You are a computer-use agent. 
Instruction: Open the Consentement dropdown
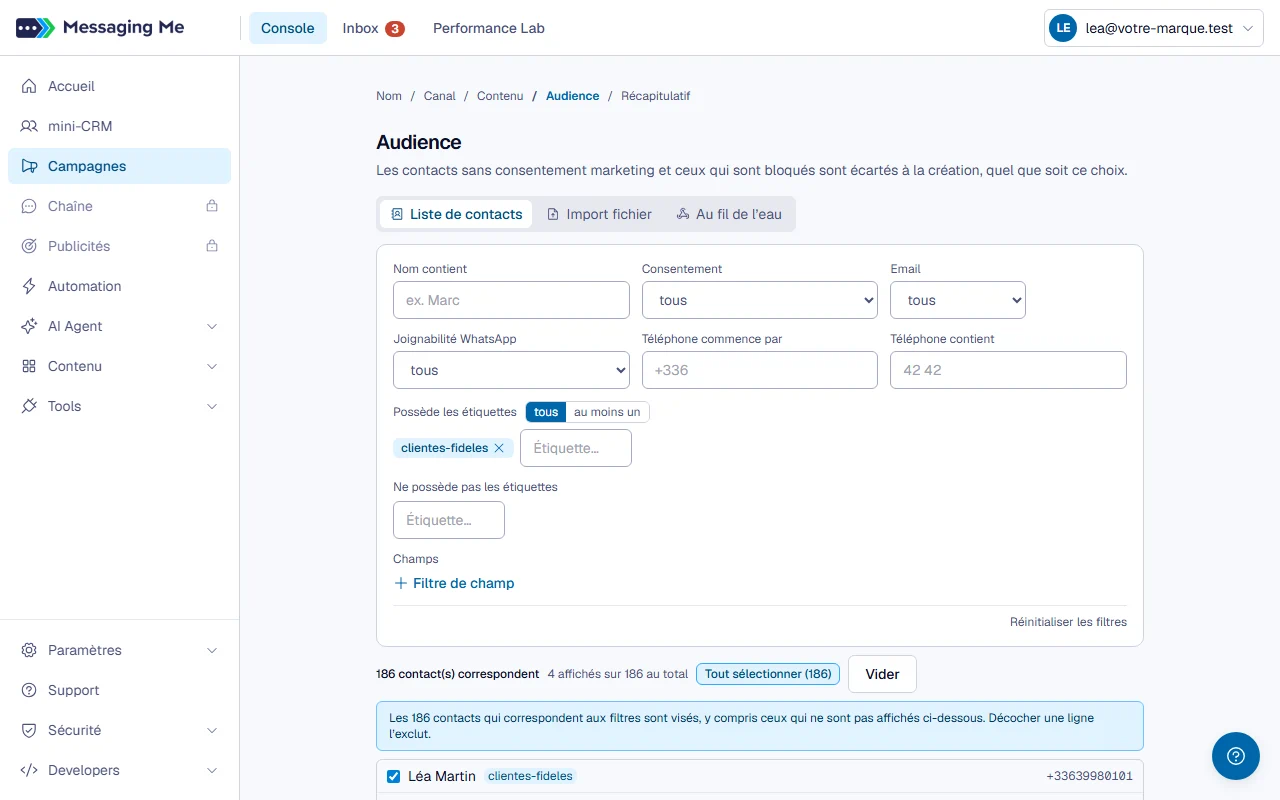(760, 300)
